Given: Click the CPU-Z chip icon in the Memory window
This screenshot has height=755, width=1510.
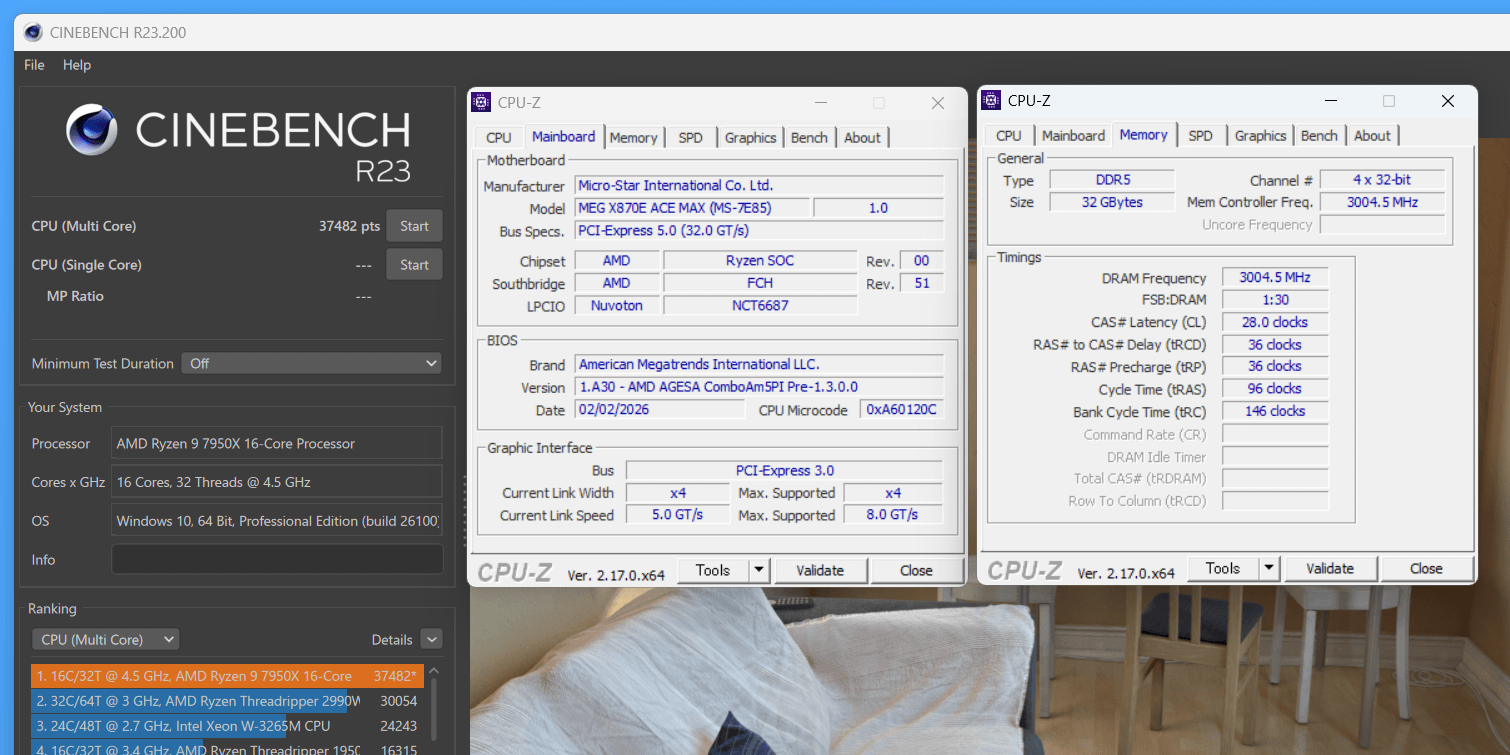Looking at the screenshot, I should click(x=991, y=100).
